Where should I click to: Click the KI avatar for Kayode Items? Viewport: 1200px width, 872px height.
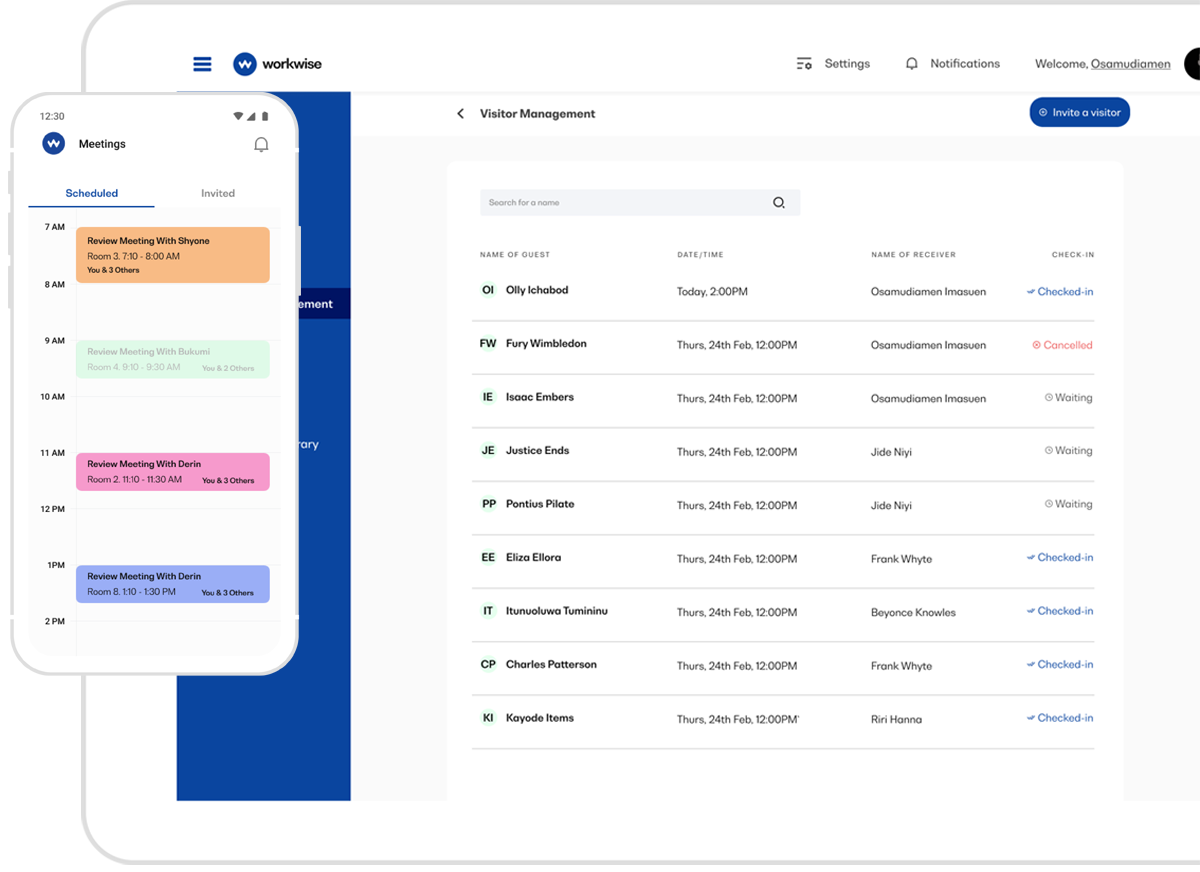(488, 718)
